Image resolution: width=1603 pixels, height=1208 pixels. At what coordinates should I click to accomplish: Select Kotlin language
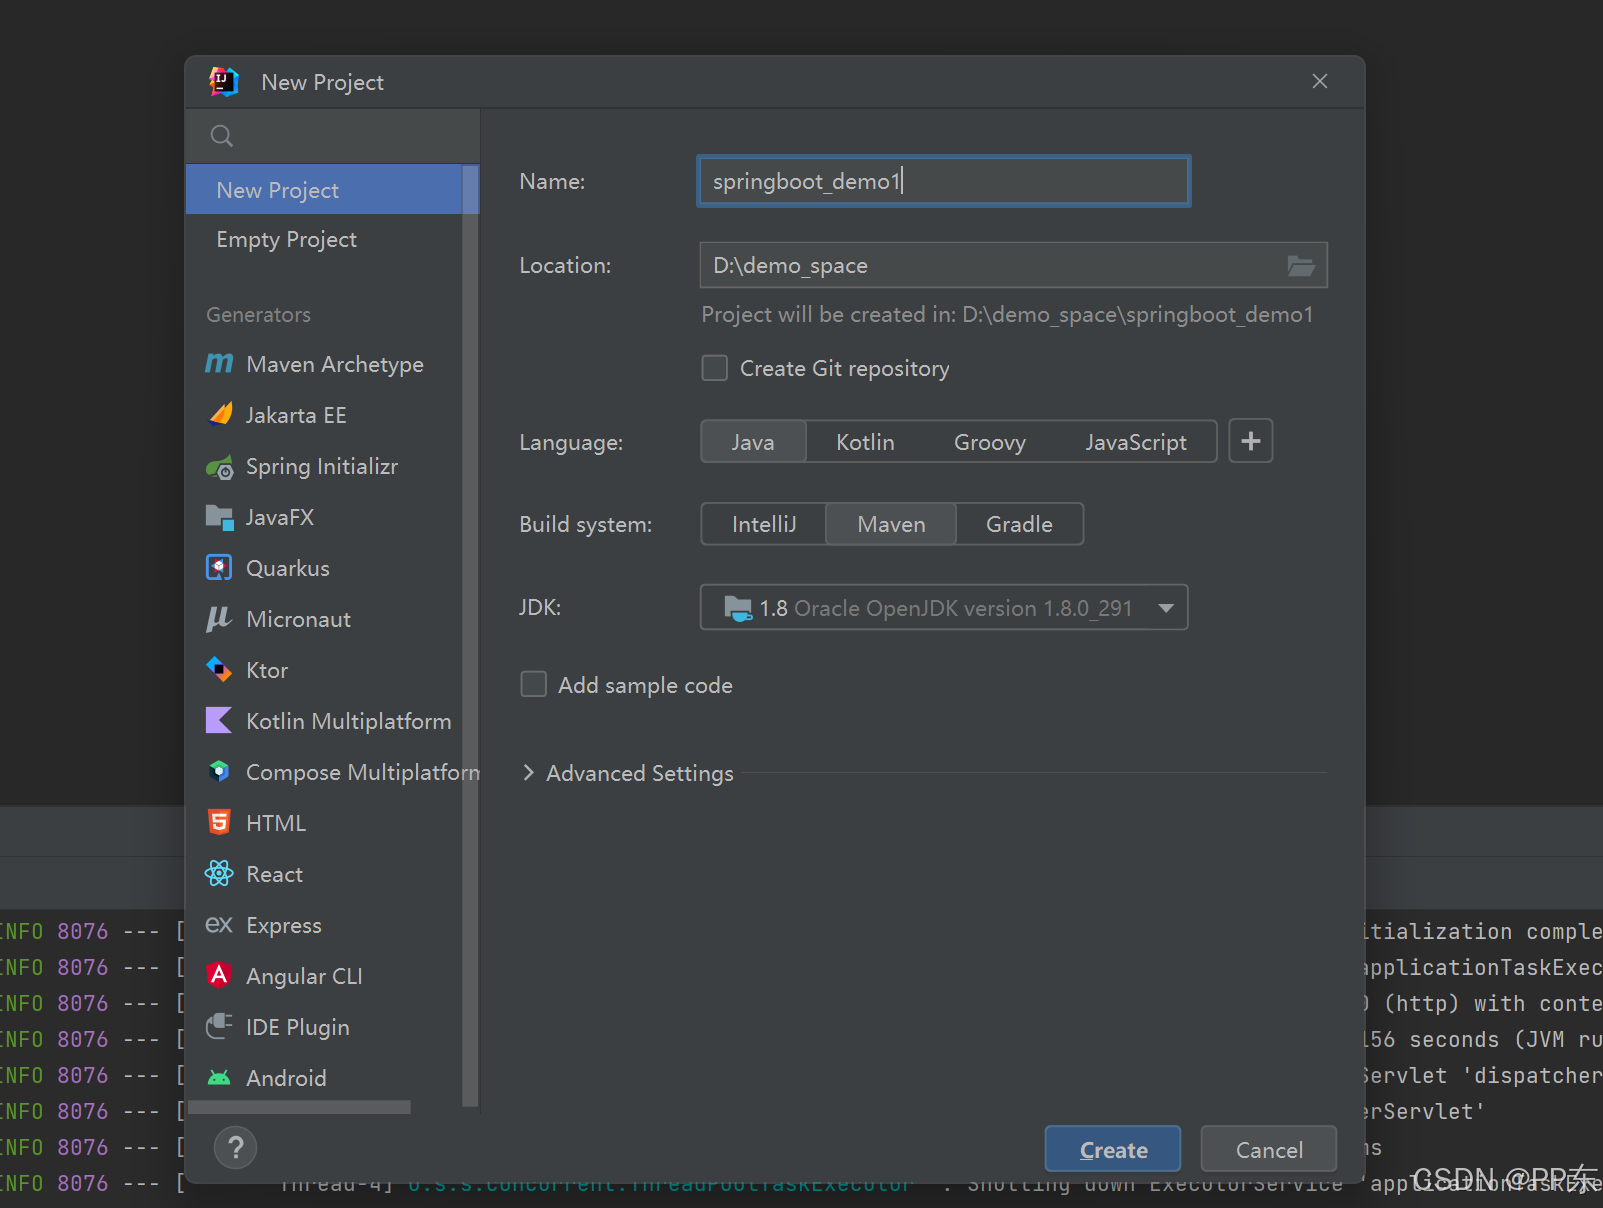coord(865,442)
